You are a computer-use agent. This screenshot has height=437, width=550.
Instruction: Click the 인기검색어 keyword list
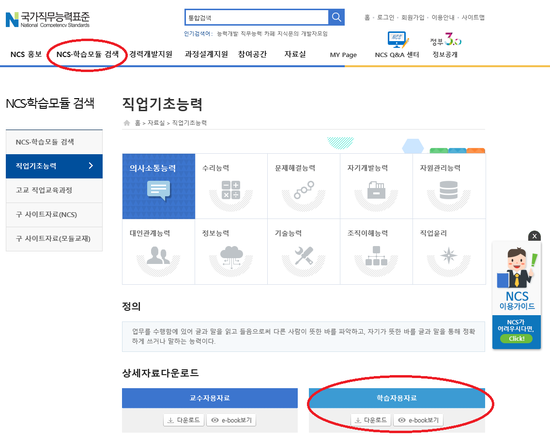tap(272, 34)
